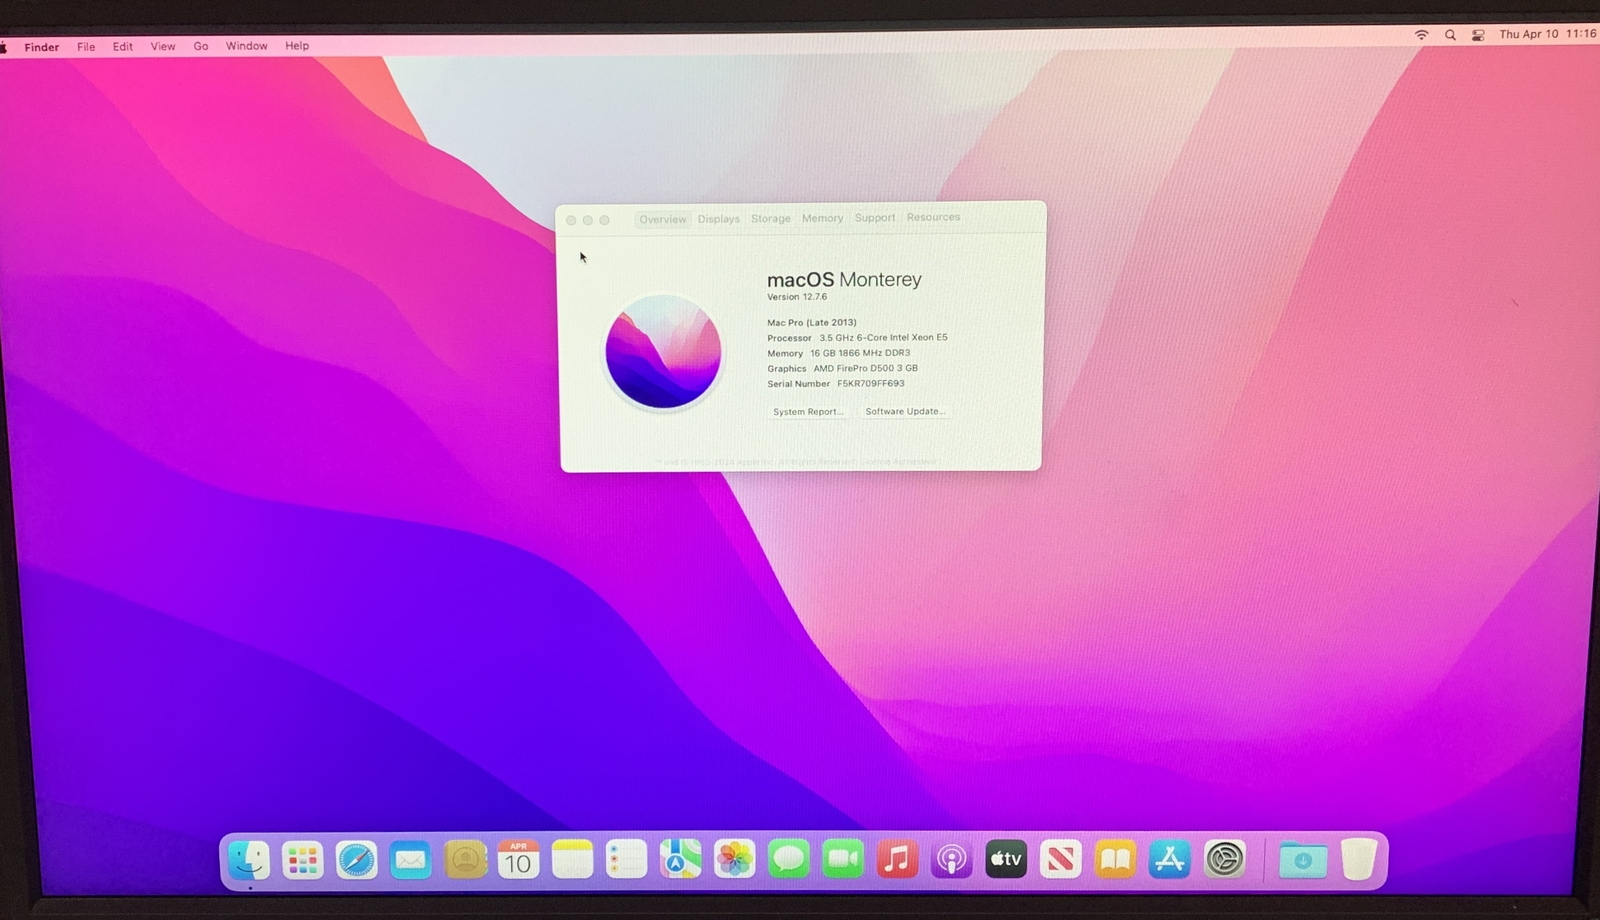Click the serial number F5KR709FF693
1600x920 pixels.
coord(871,383)
